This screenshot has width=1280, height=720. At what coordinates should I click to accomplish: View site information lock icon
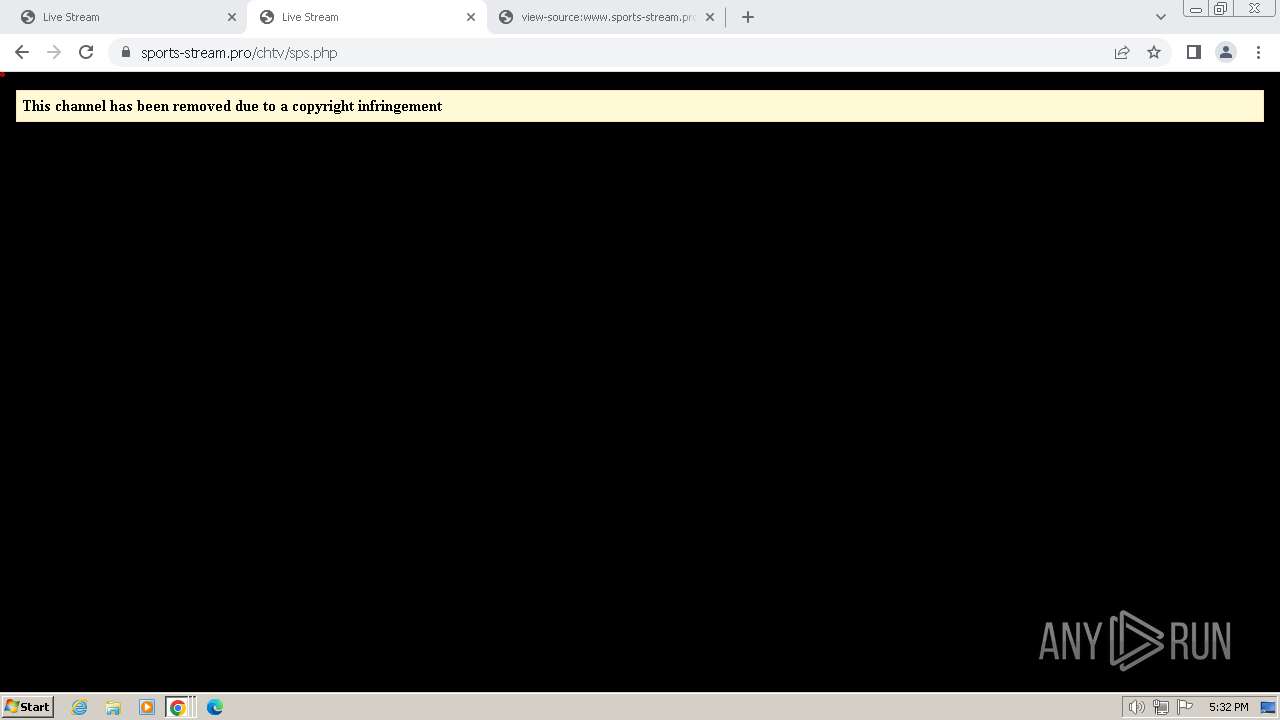pyautogui.click(x=125, y=52)
